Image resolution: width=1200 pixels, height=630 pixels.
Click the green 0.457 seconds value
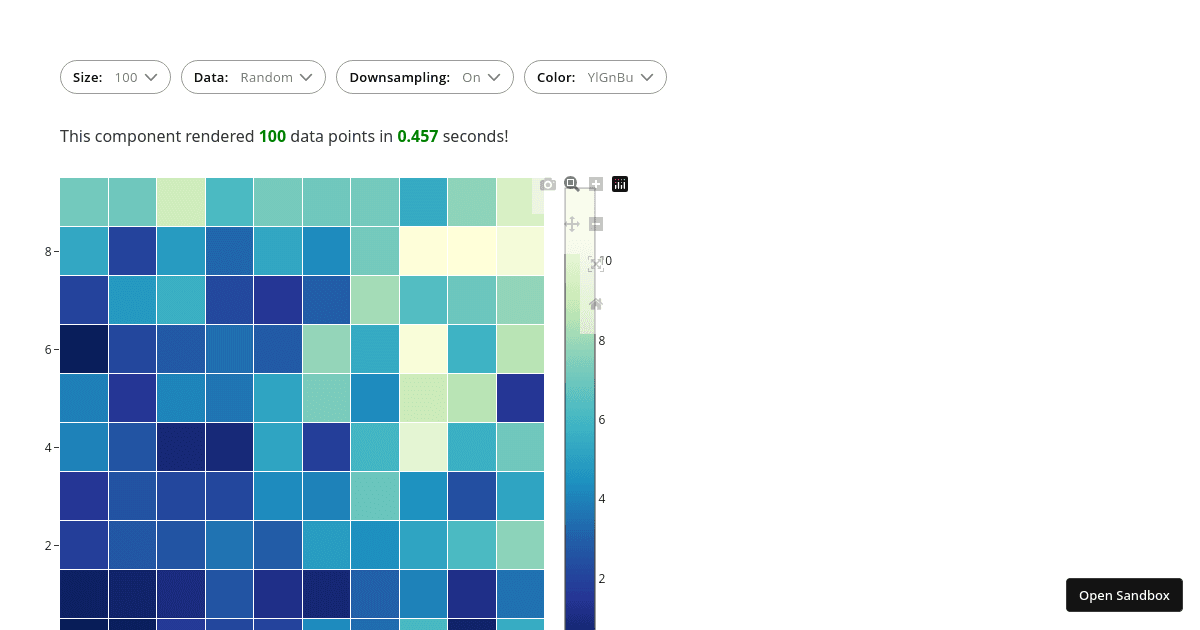418,136
